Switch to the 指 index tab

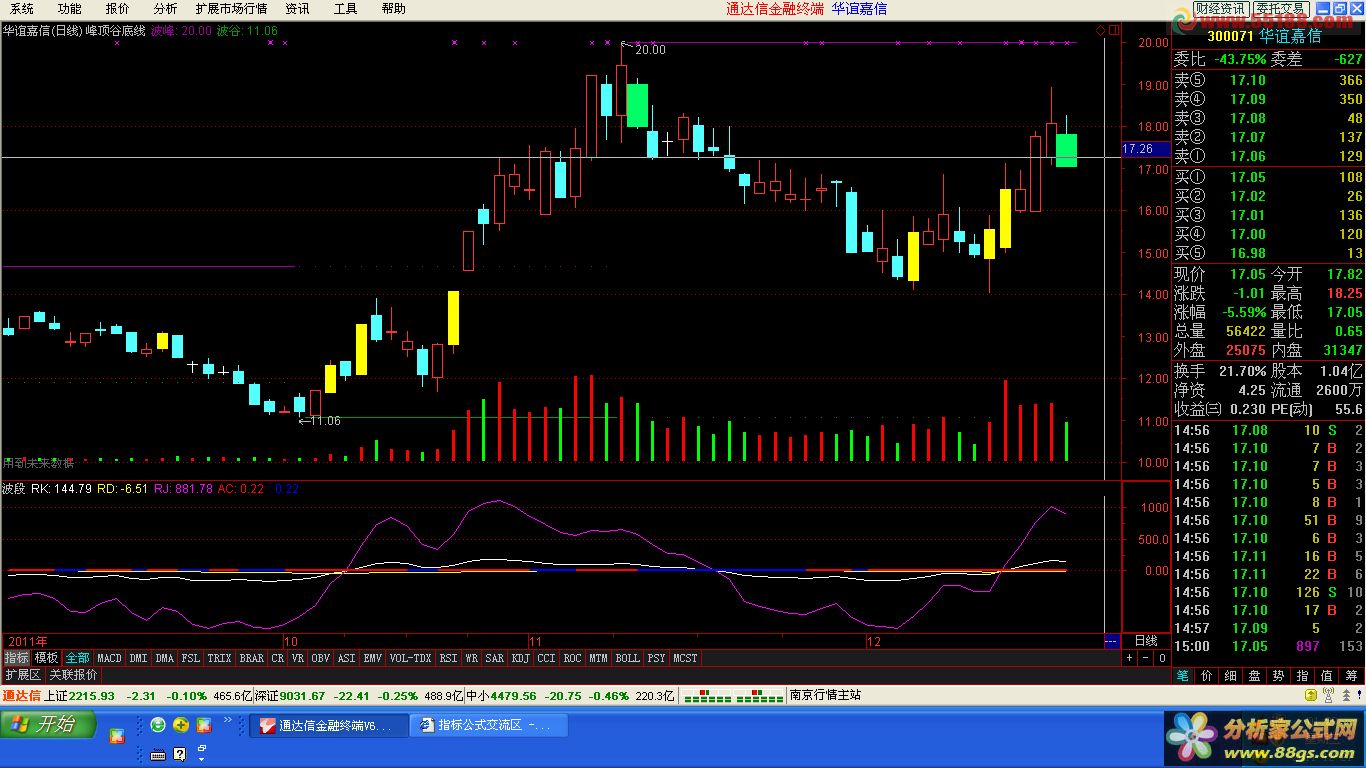(1302, 676)
